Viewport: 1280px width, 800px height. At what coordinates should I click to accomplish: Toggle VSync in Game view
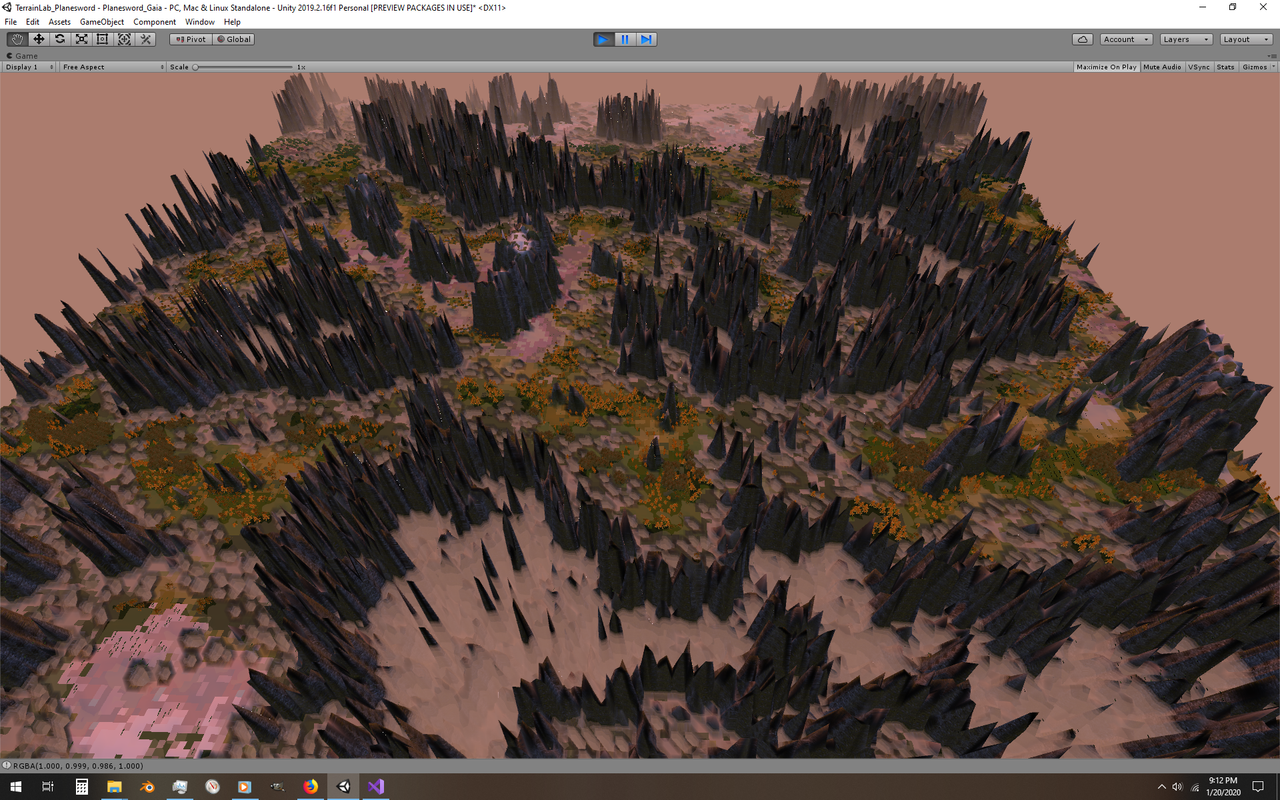coord(1199,67)
